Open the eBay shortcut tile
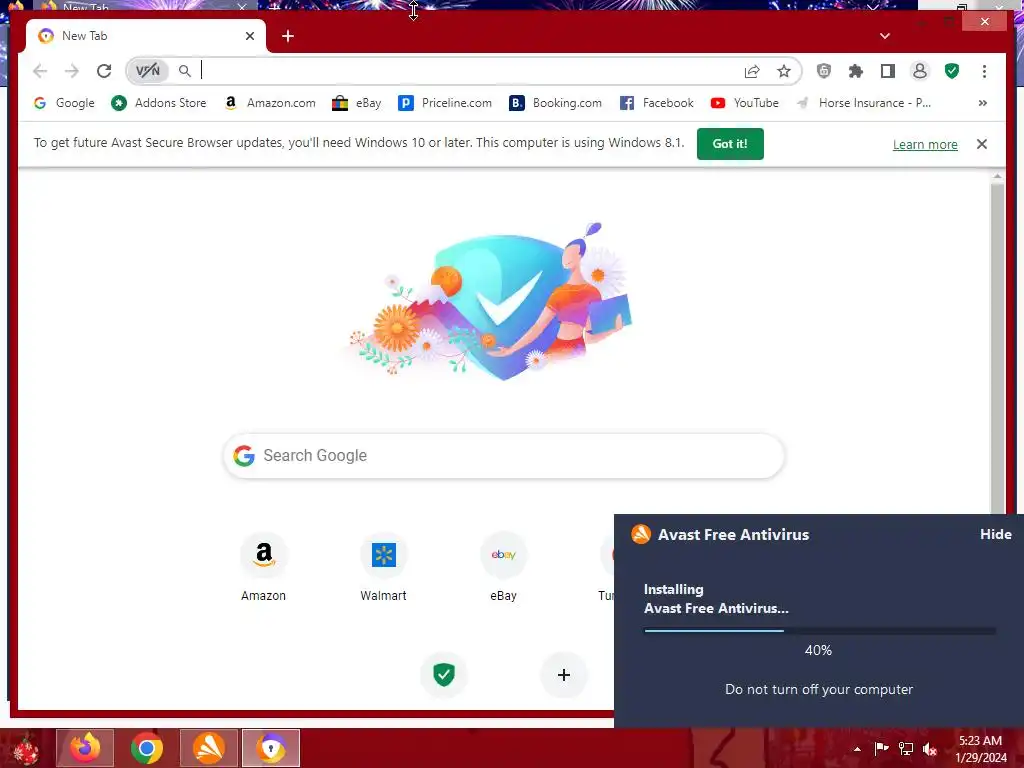1024x768 pixels. [504, 567]
